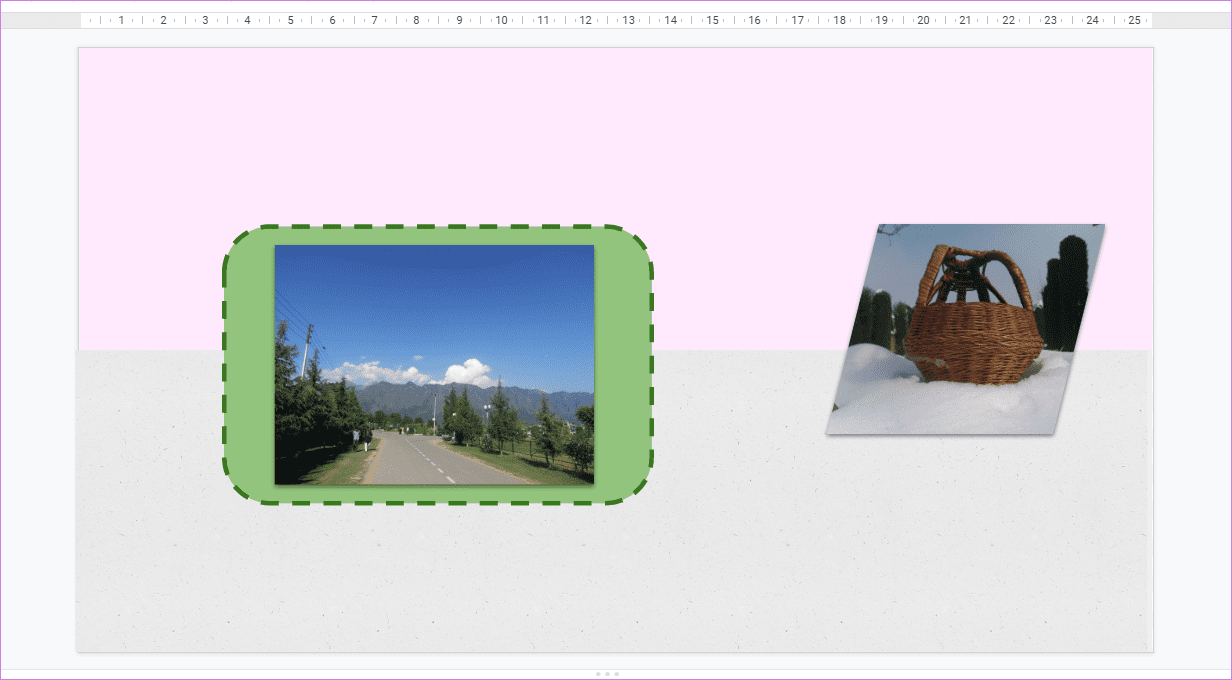Click the speaker notes three-dot handle
The image size is (1232, 680).
[607, 674]
